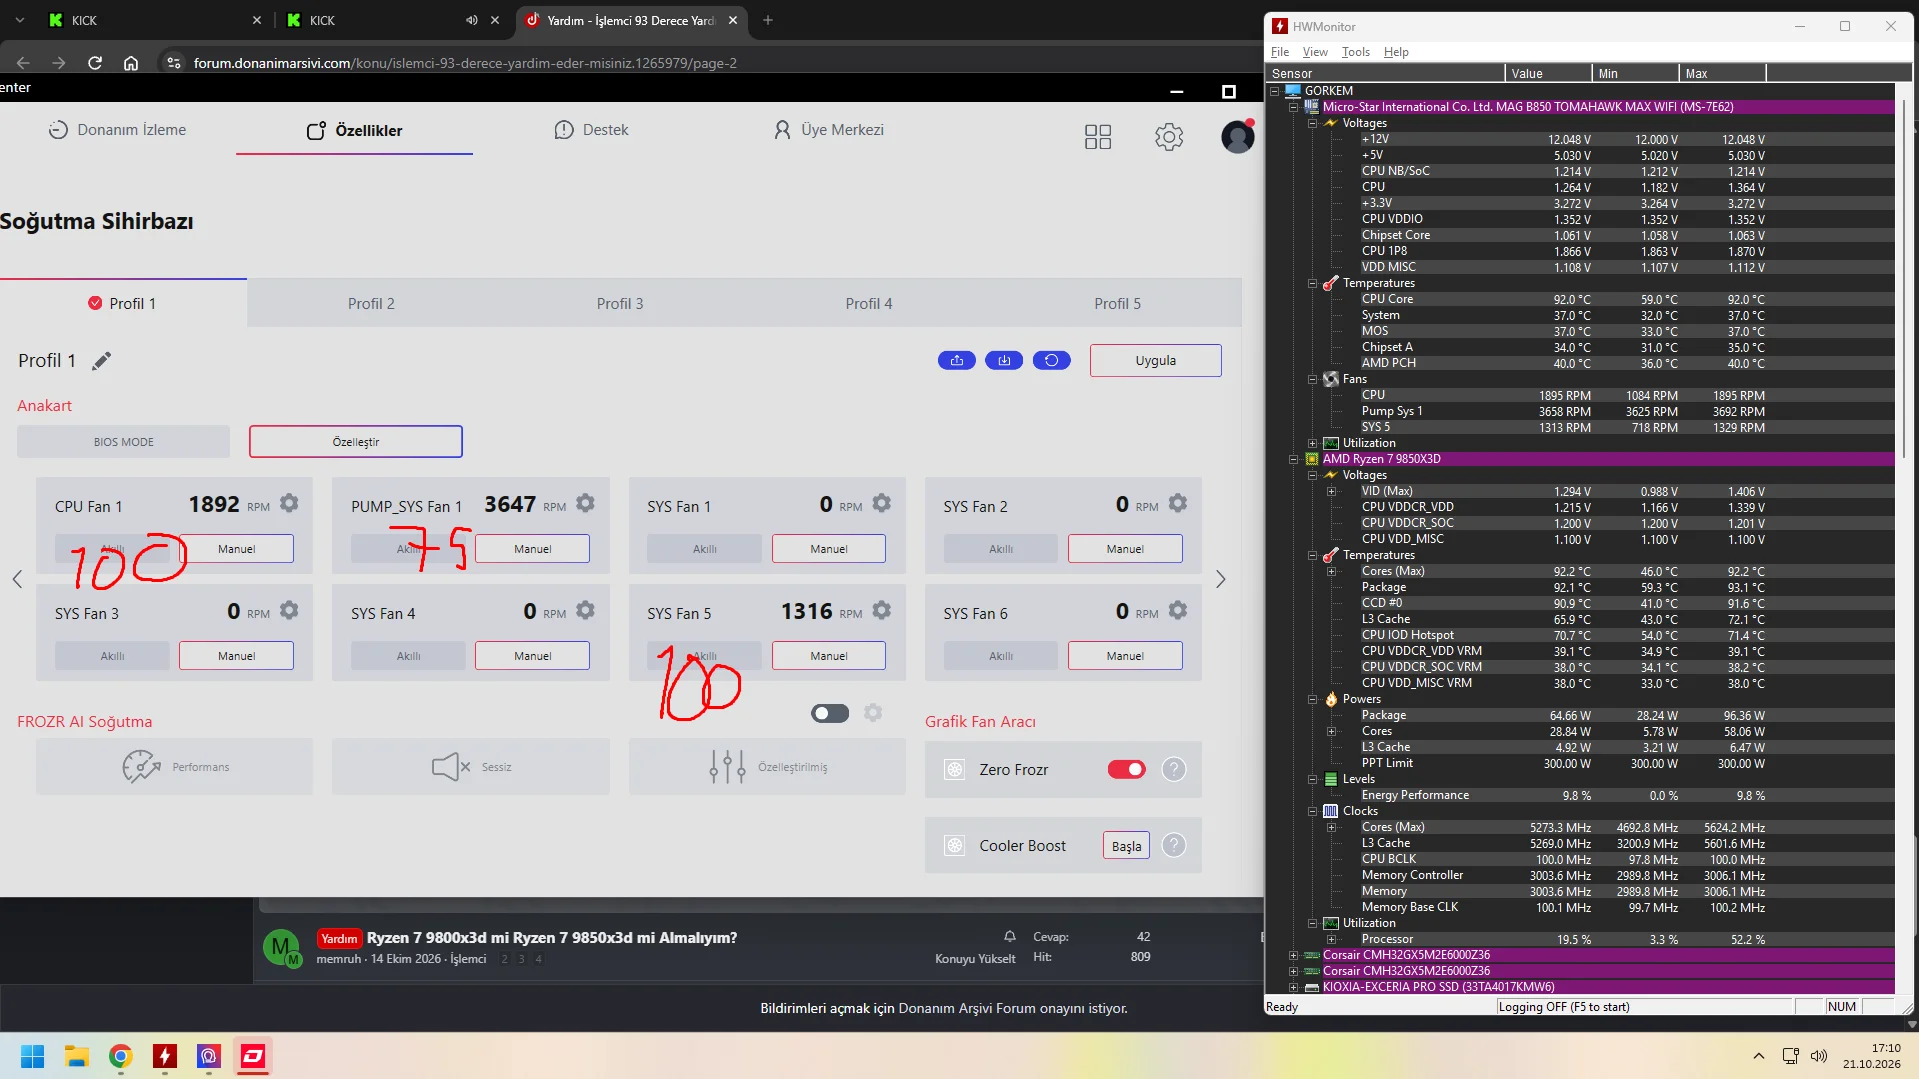Switch to the Profil 3 tab

620,303
